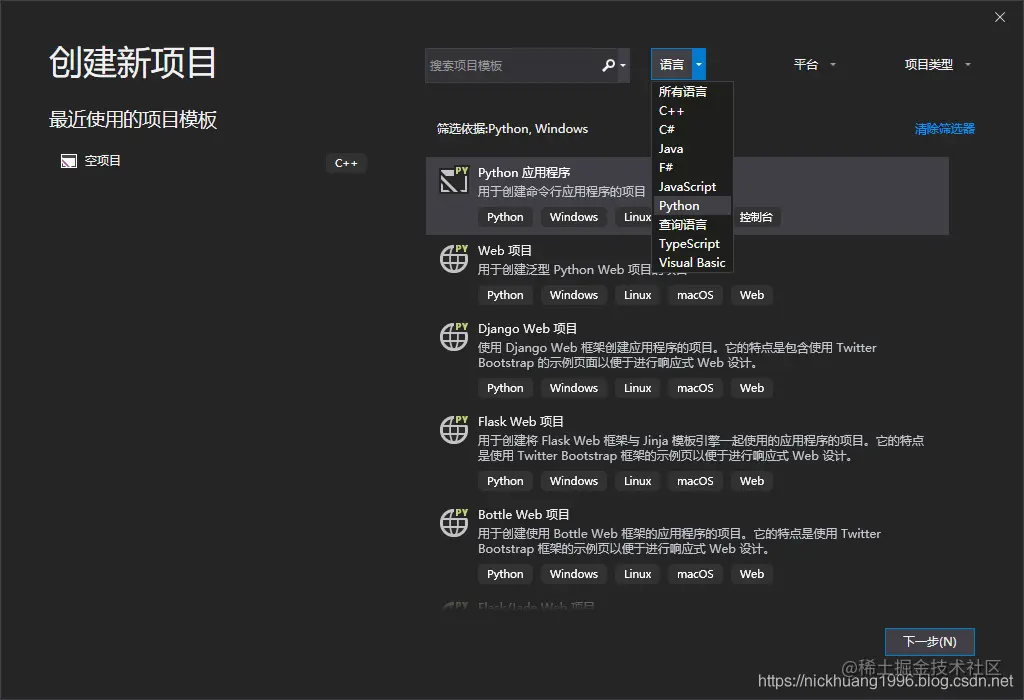Click the Bottle Web 项目 globe icon
The height and width of the screenshot is (700, 1024).
454,522
